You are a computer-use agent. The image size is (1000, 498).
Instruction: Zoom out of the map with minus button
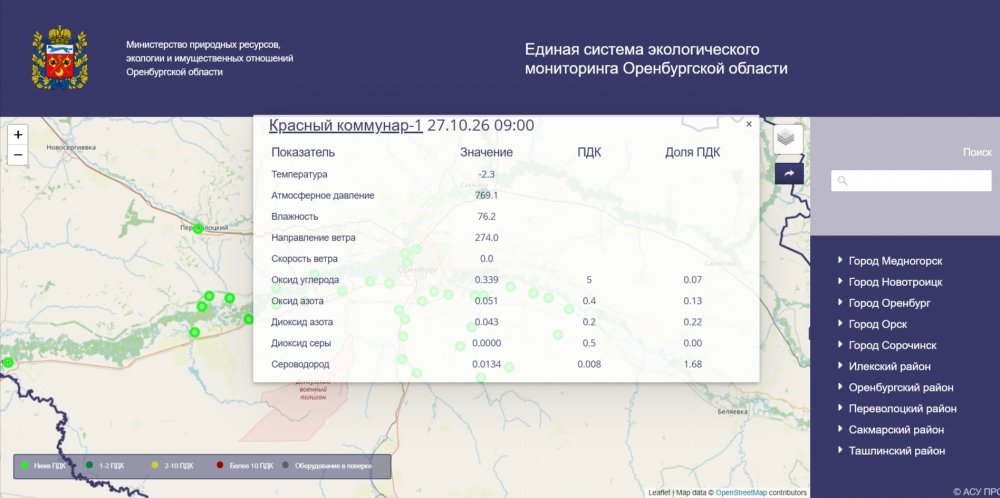18,155
